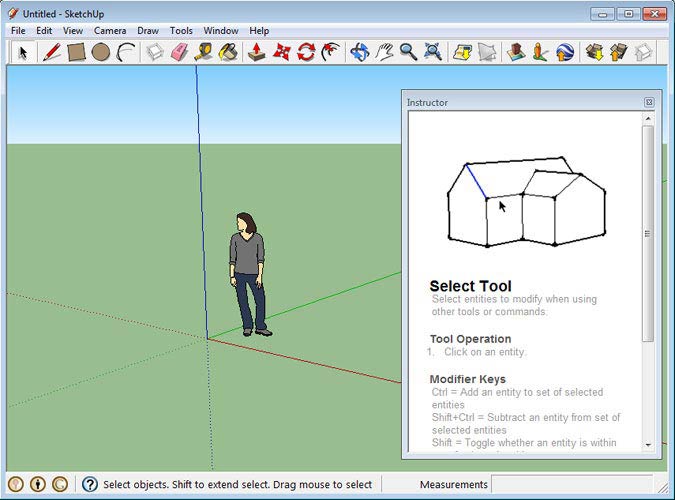The height and width of the screenshot is (500, 675).
Task: Select the Line pencil tool
Action: click(51, 51)
